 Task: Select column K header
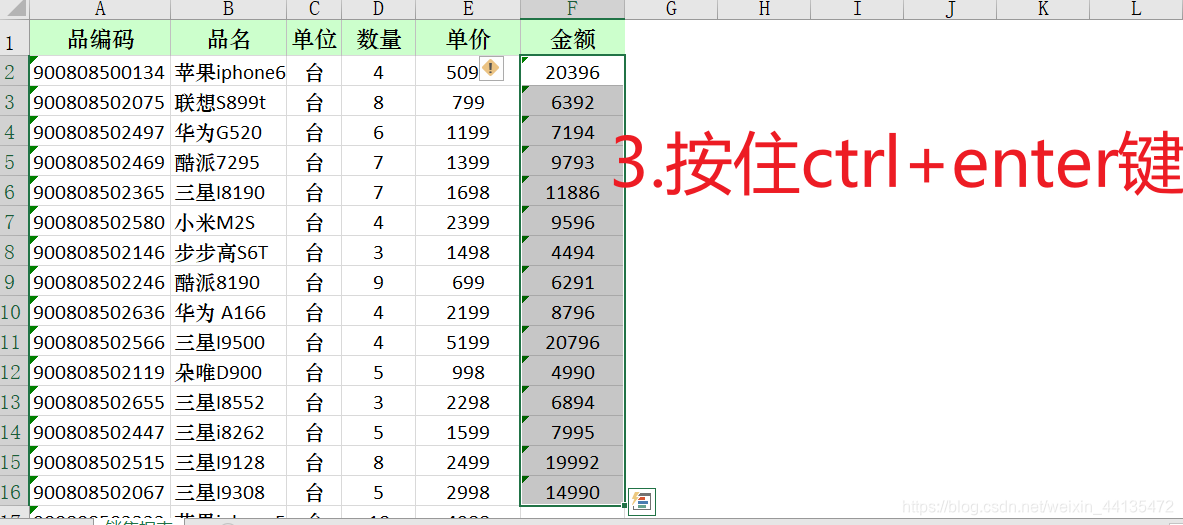(1043, 9)
